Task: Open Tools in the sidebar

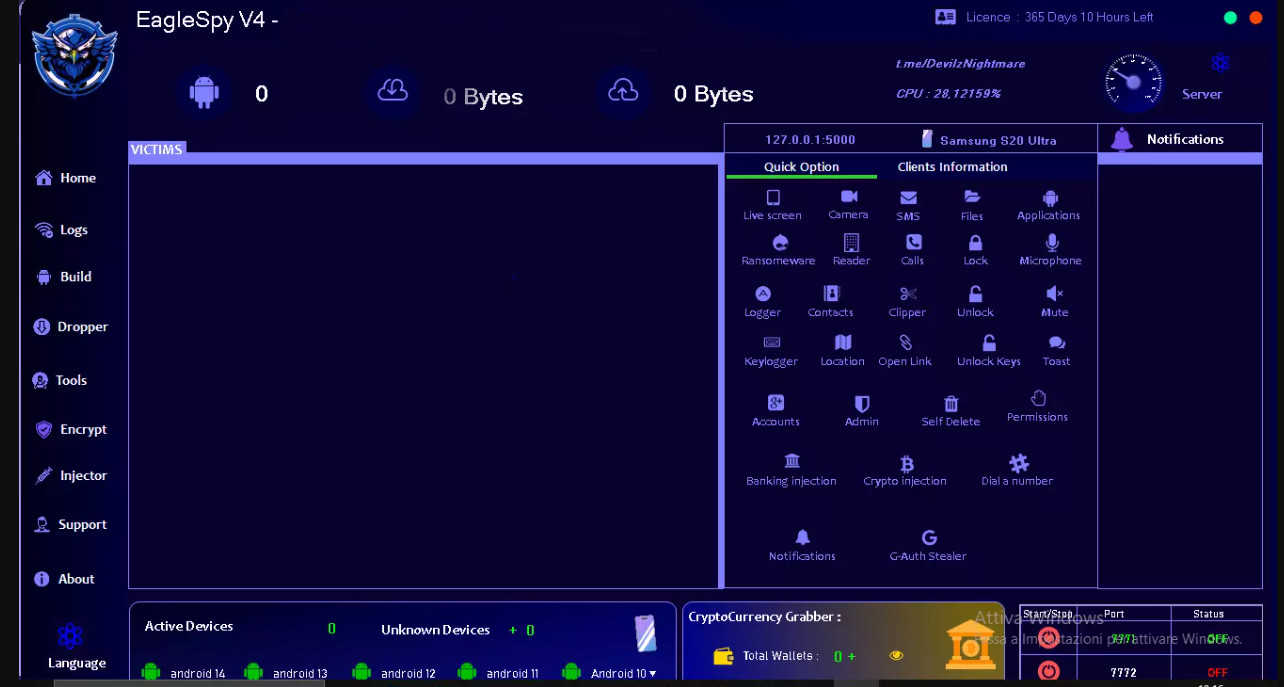Action: tap(60, 380)
